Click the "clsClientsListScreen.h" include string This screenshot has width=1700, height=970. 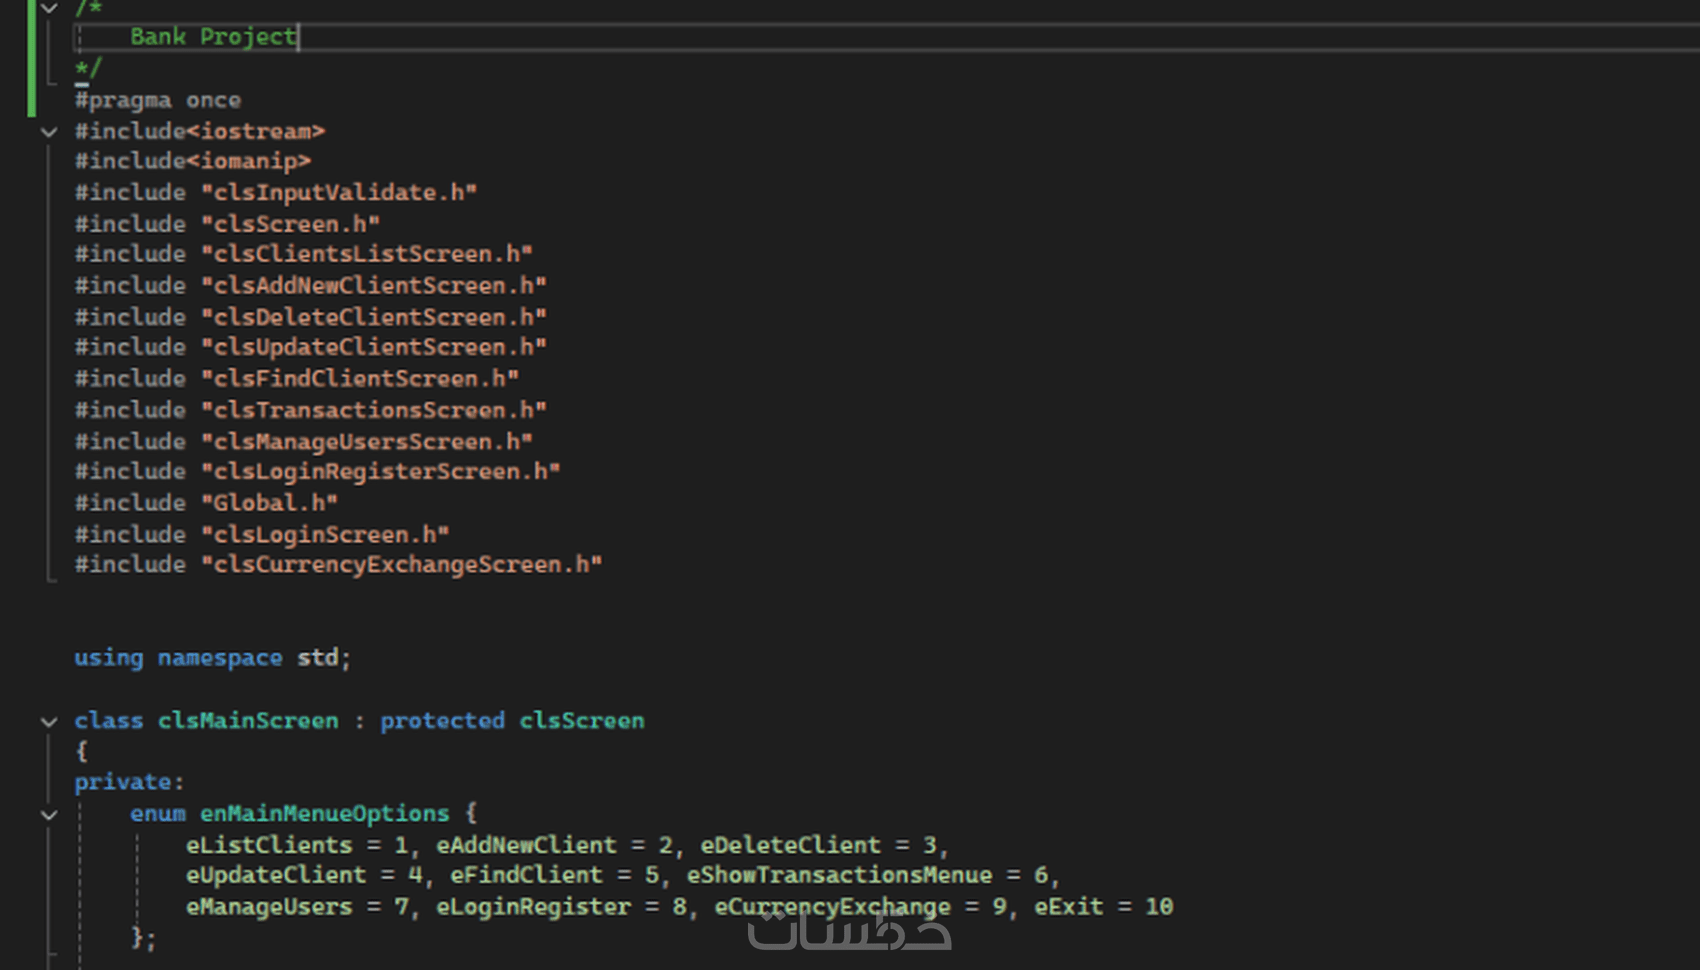tap(366, 254)
